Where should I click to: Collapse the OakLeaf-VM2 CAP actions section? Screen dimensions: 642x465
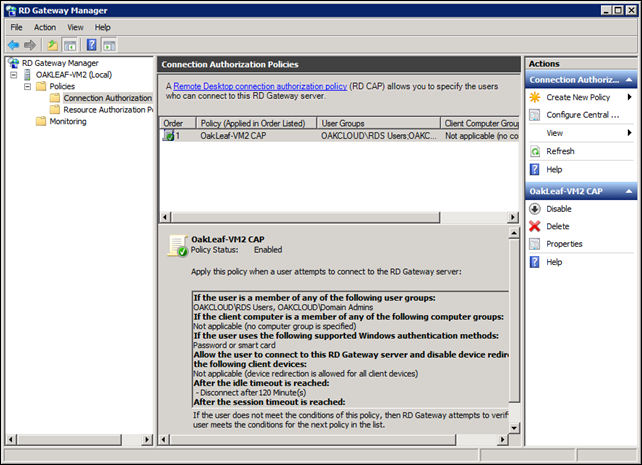coord(629,191)
